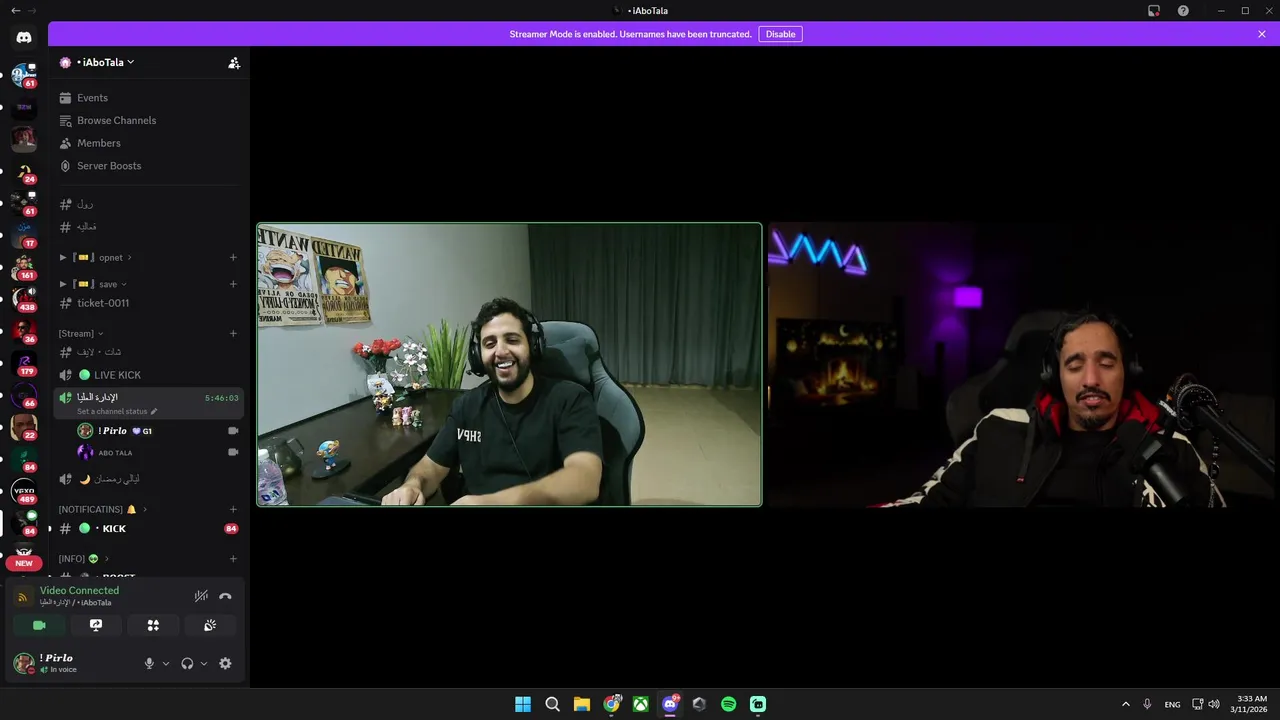The height and width of the screenshot is (720, 1280).
Task: Click the invite members icon beside iAboTala
Action: (x=234, y=63)
